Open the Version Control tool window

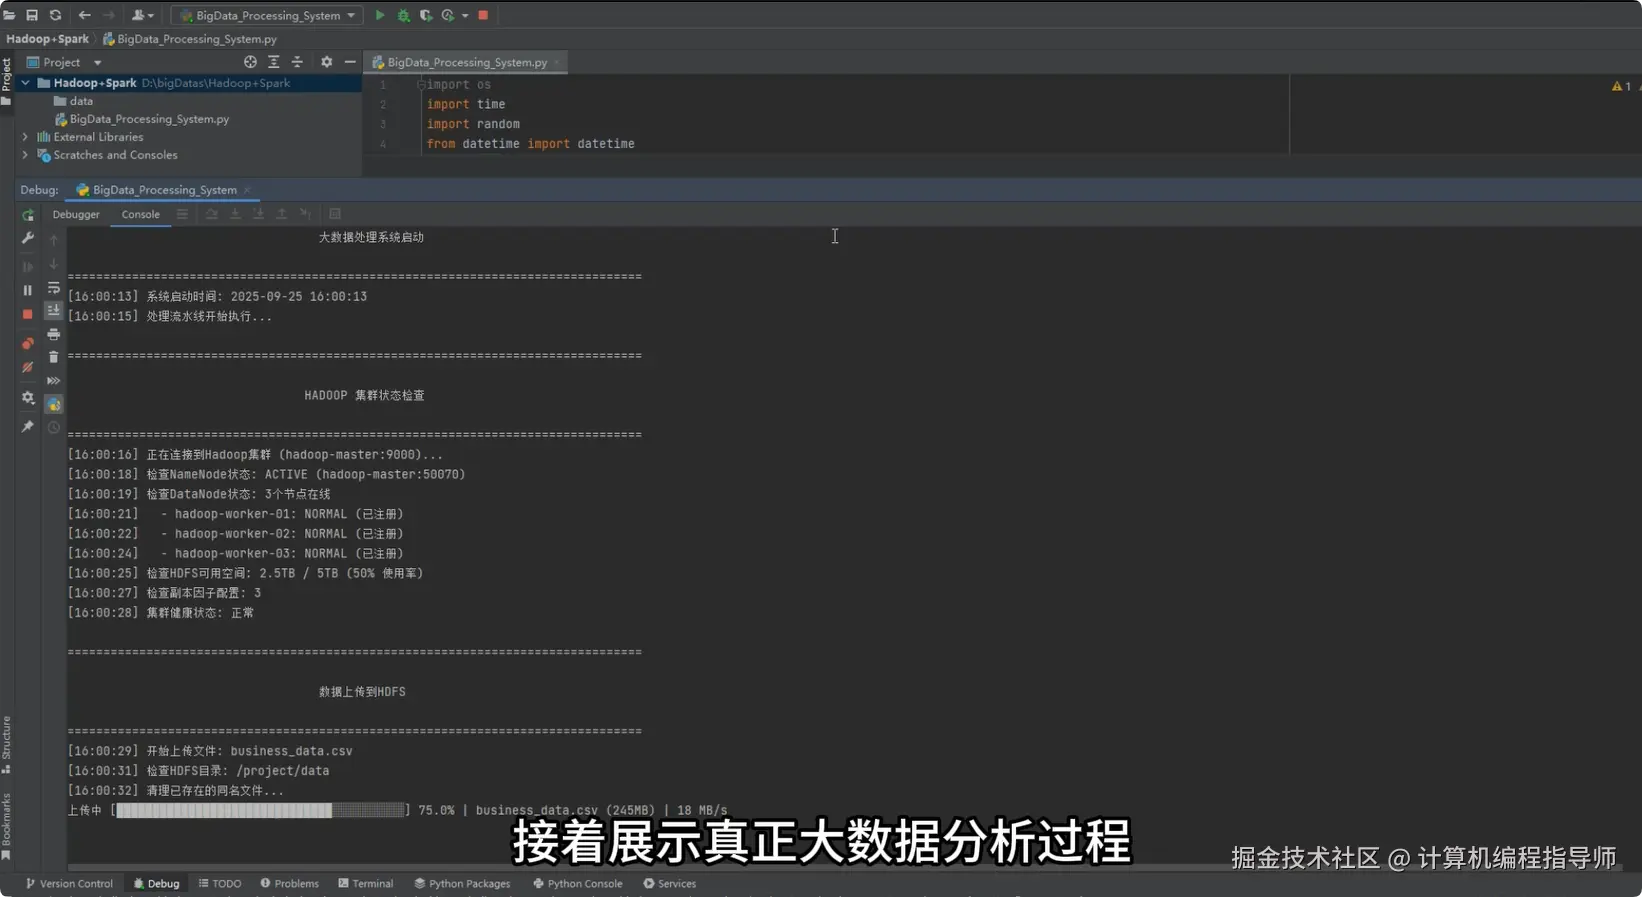click(69, 884)
